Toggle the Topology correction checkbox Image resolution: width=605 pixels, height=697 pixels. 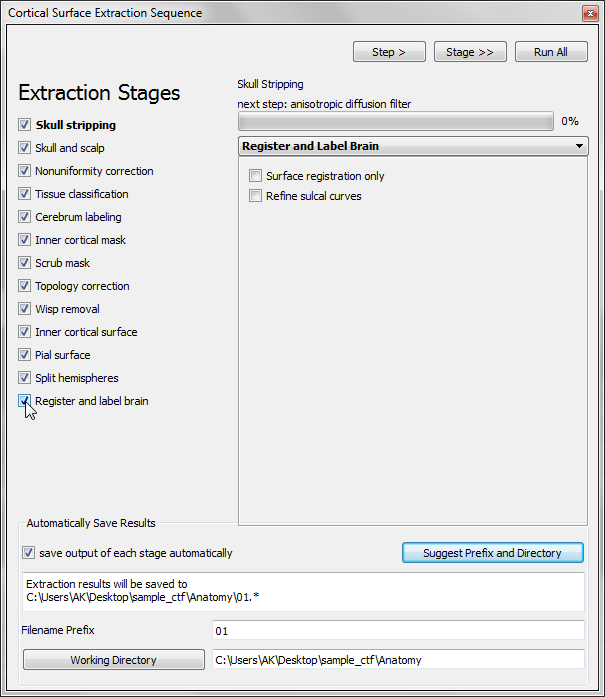click(x=25, y=286)
